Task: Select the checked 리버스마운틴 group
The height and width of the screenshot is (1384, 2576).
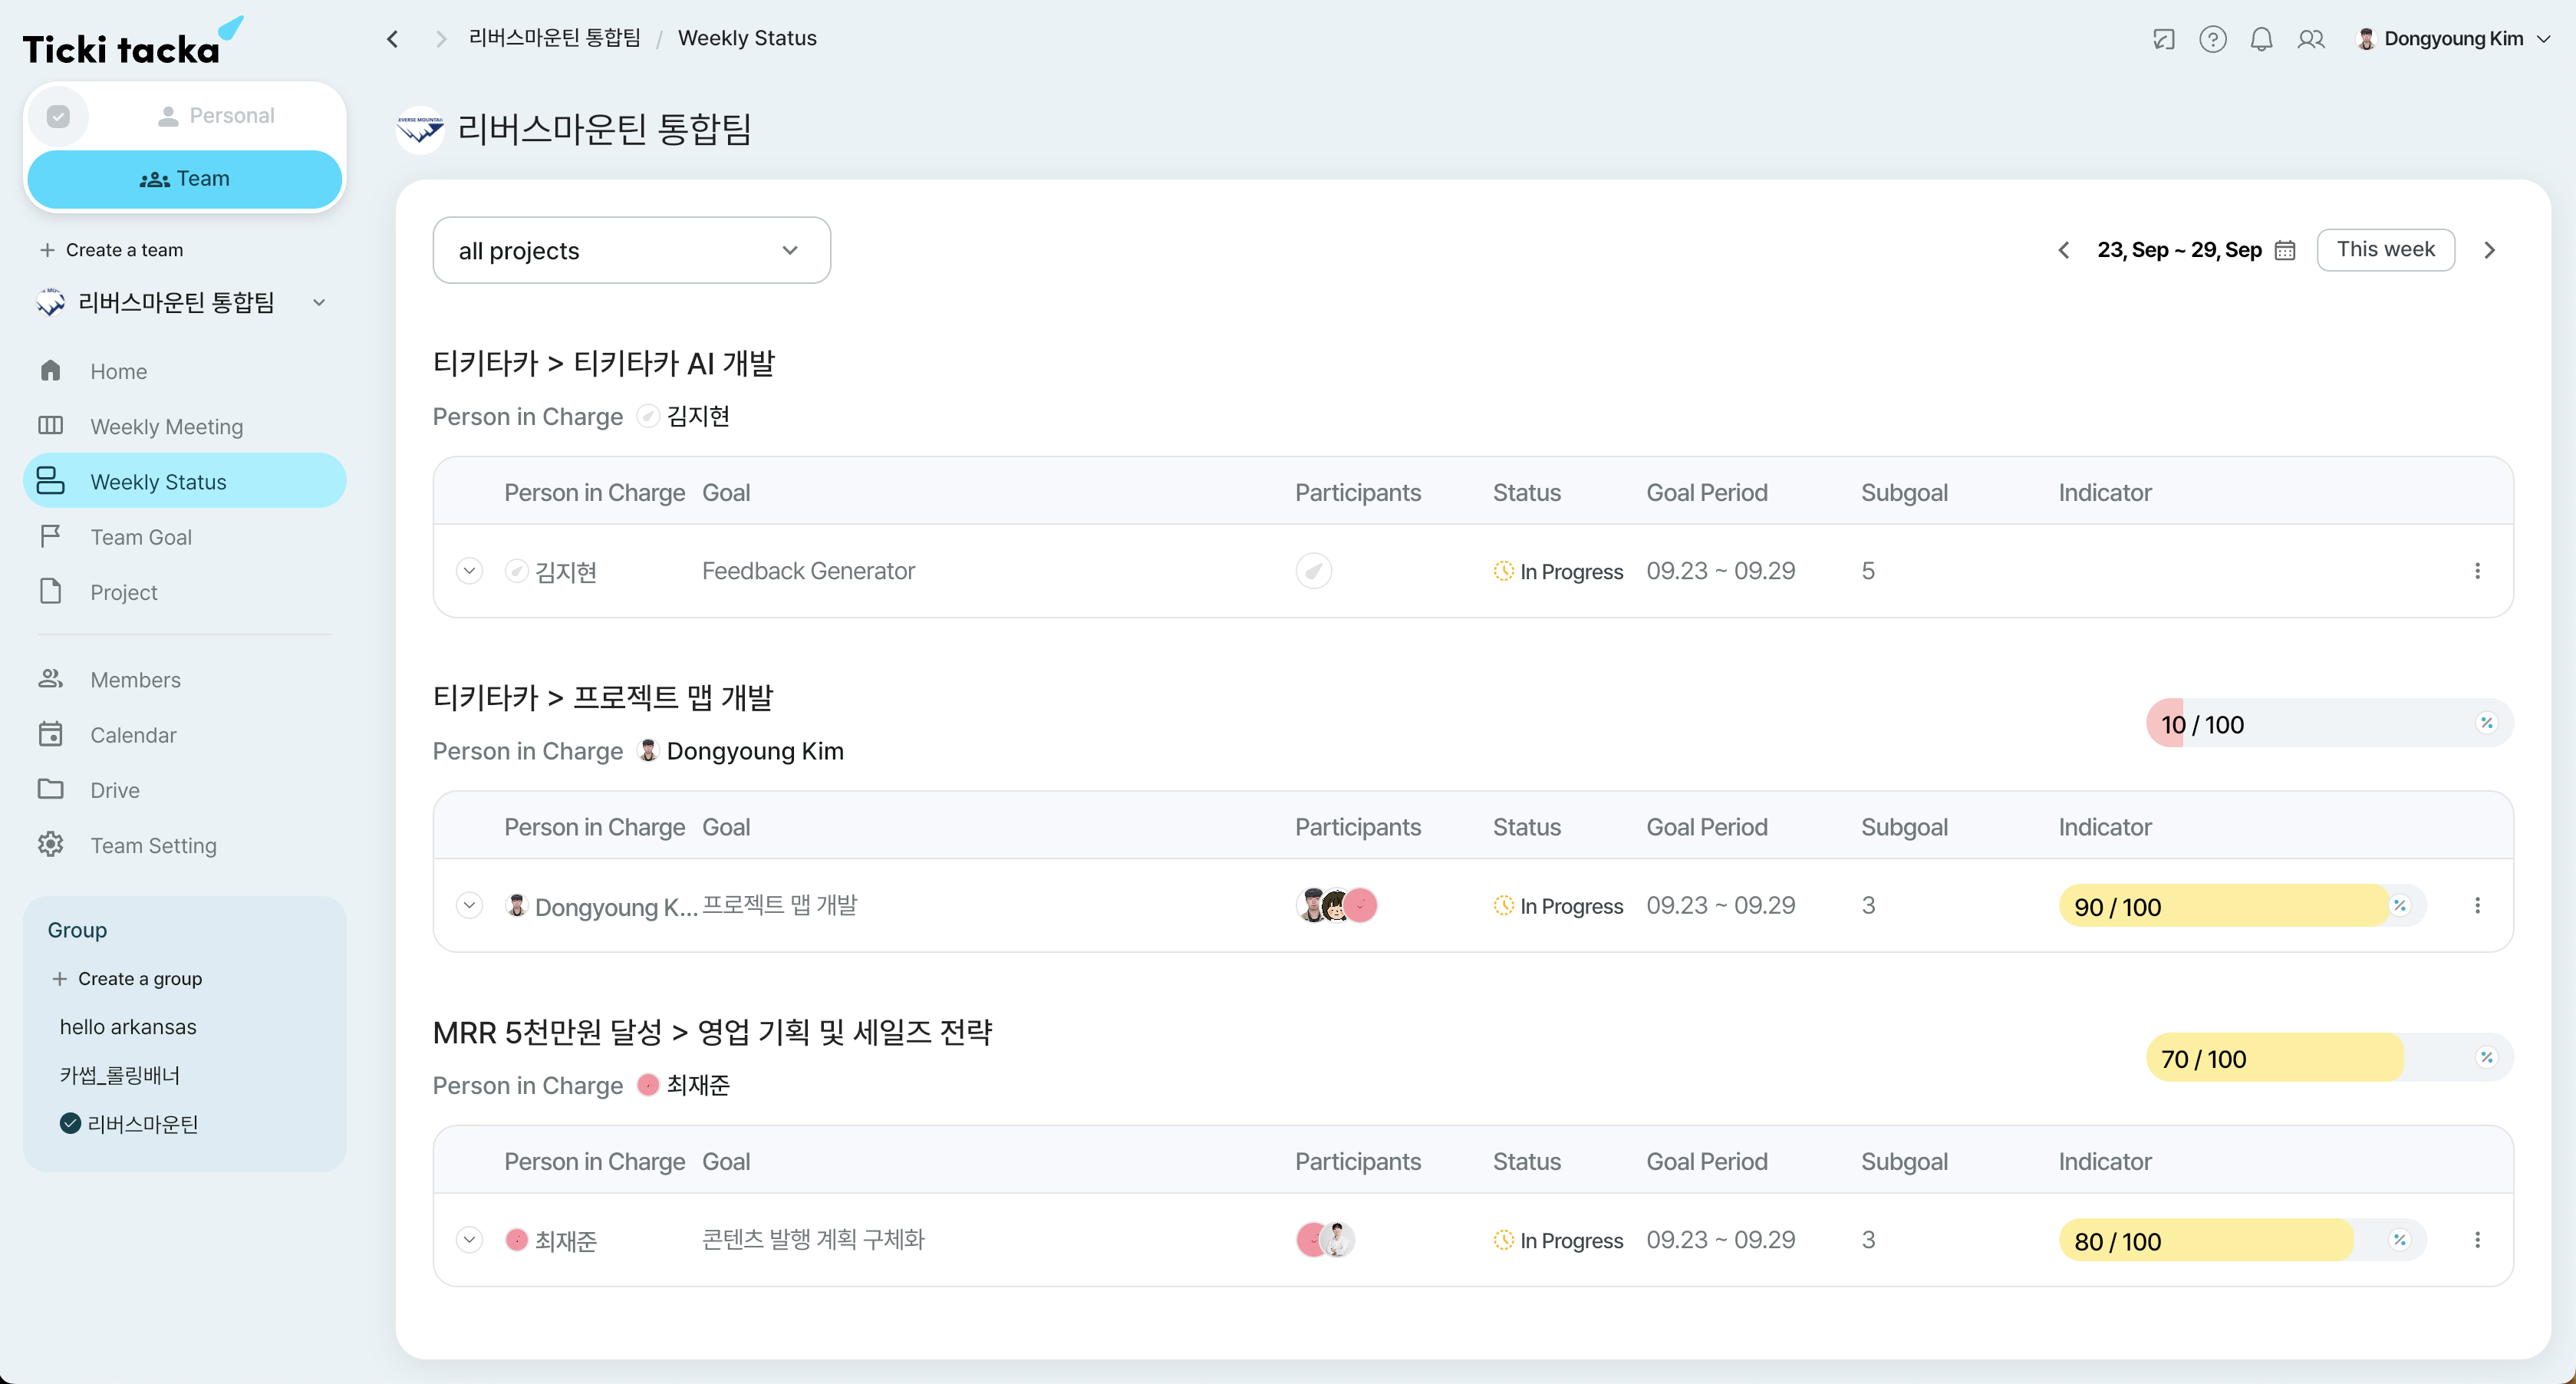Action: [130, 1124]
